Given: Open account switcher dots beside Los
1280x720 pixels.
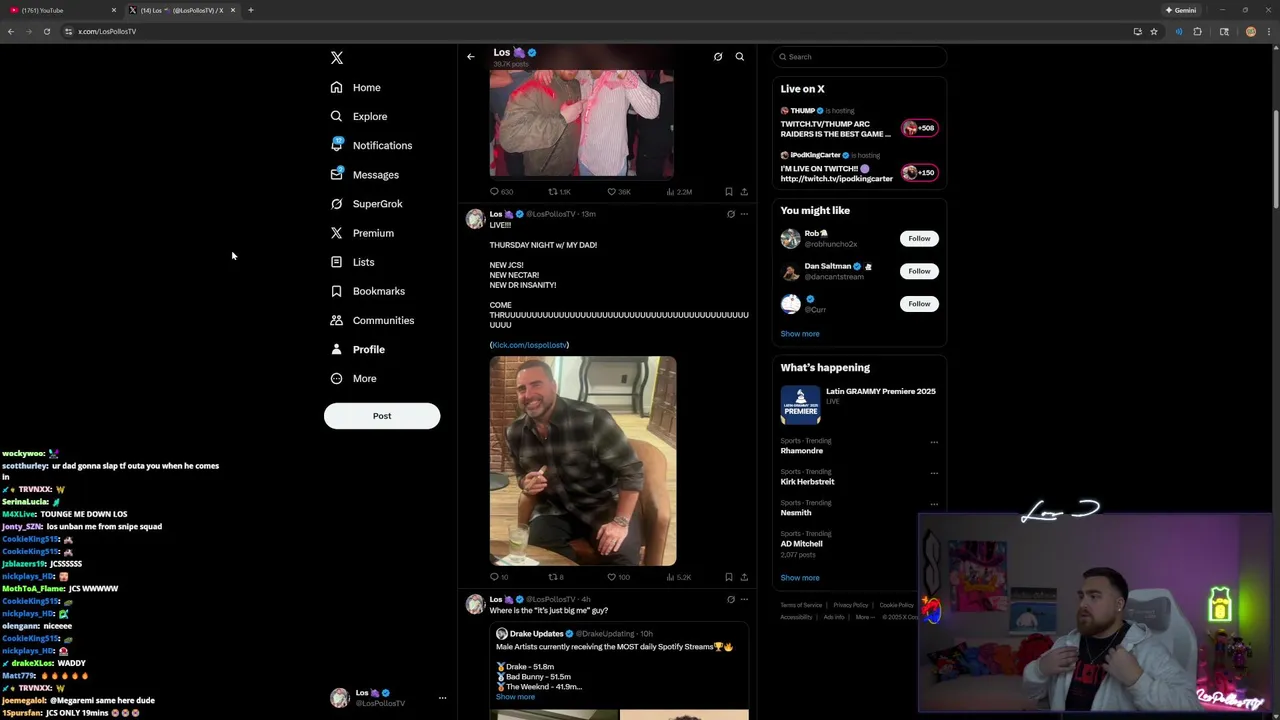Looking at the screenshot, I should pos(442,698).
